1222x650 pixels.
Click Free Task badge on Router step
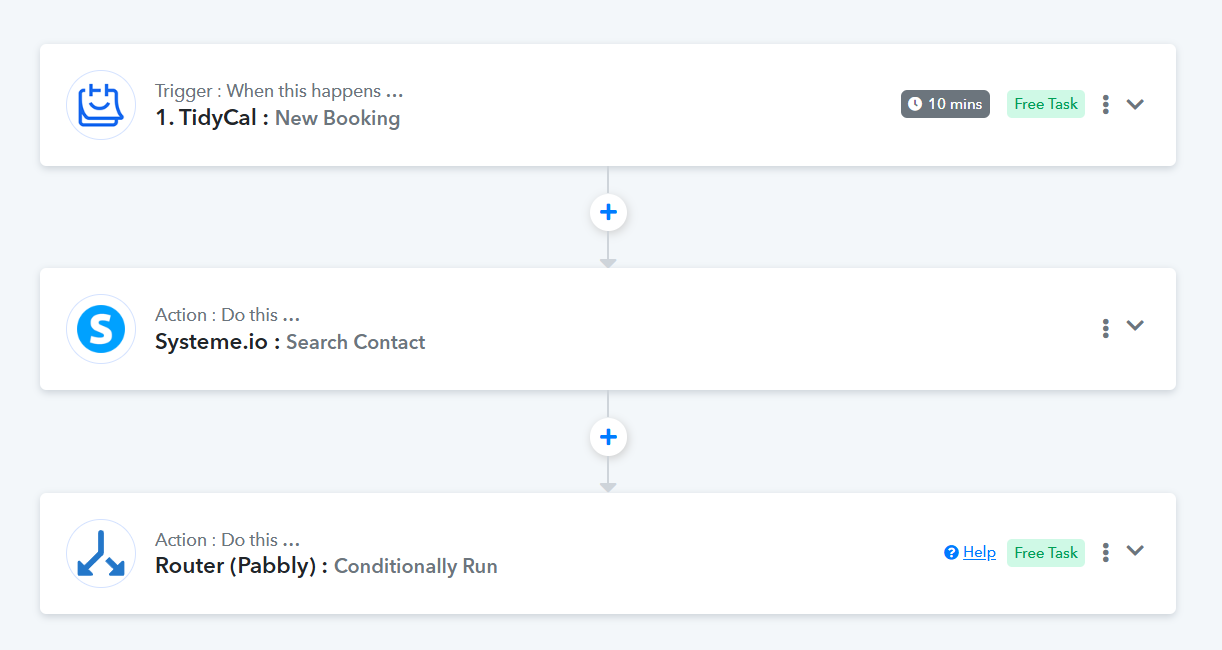point(1045,552)
